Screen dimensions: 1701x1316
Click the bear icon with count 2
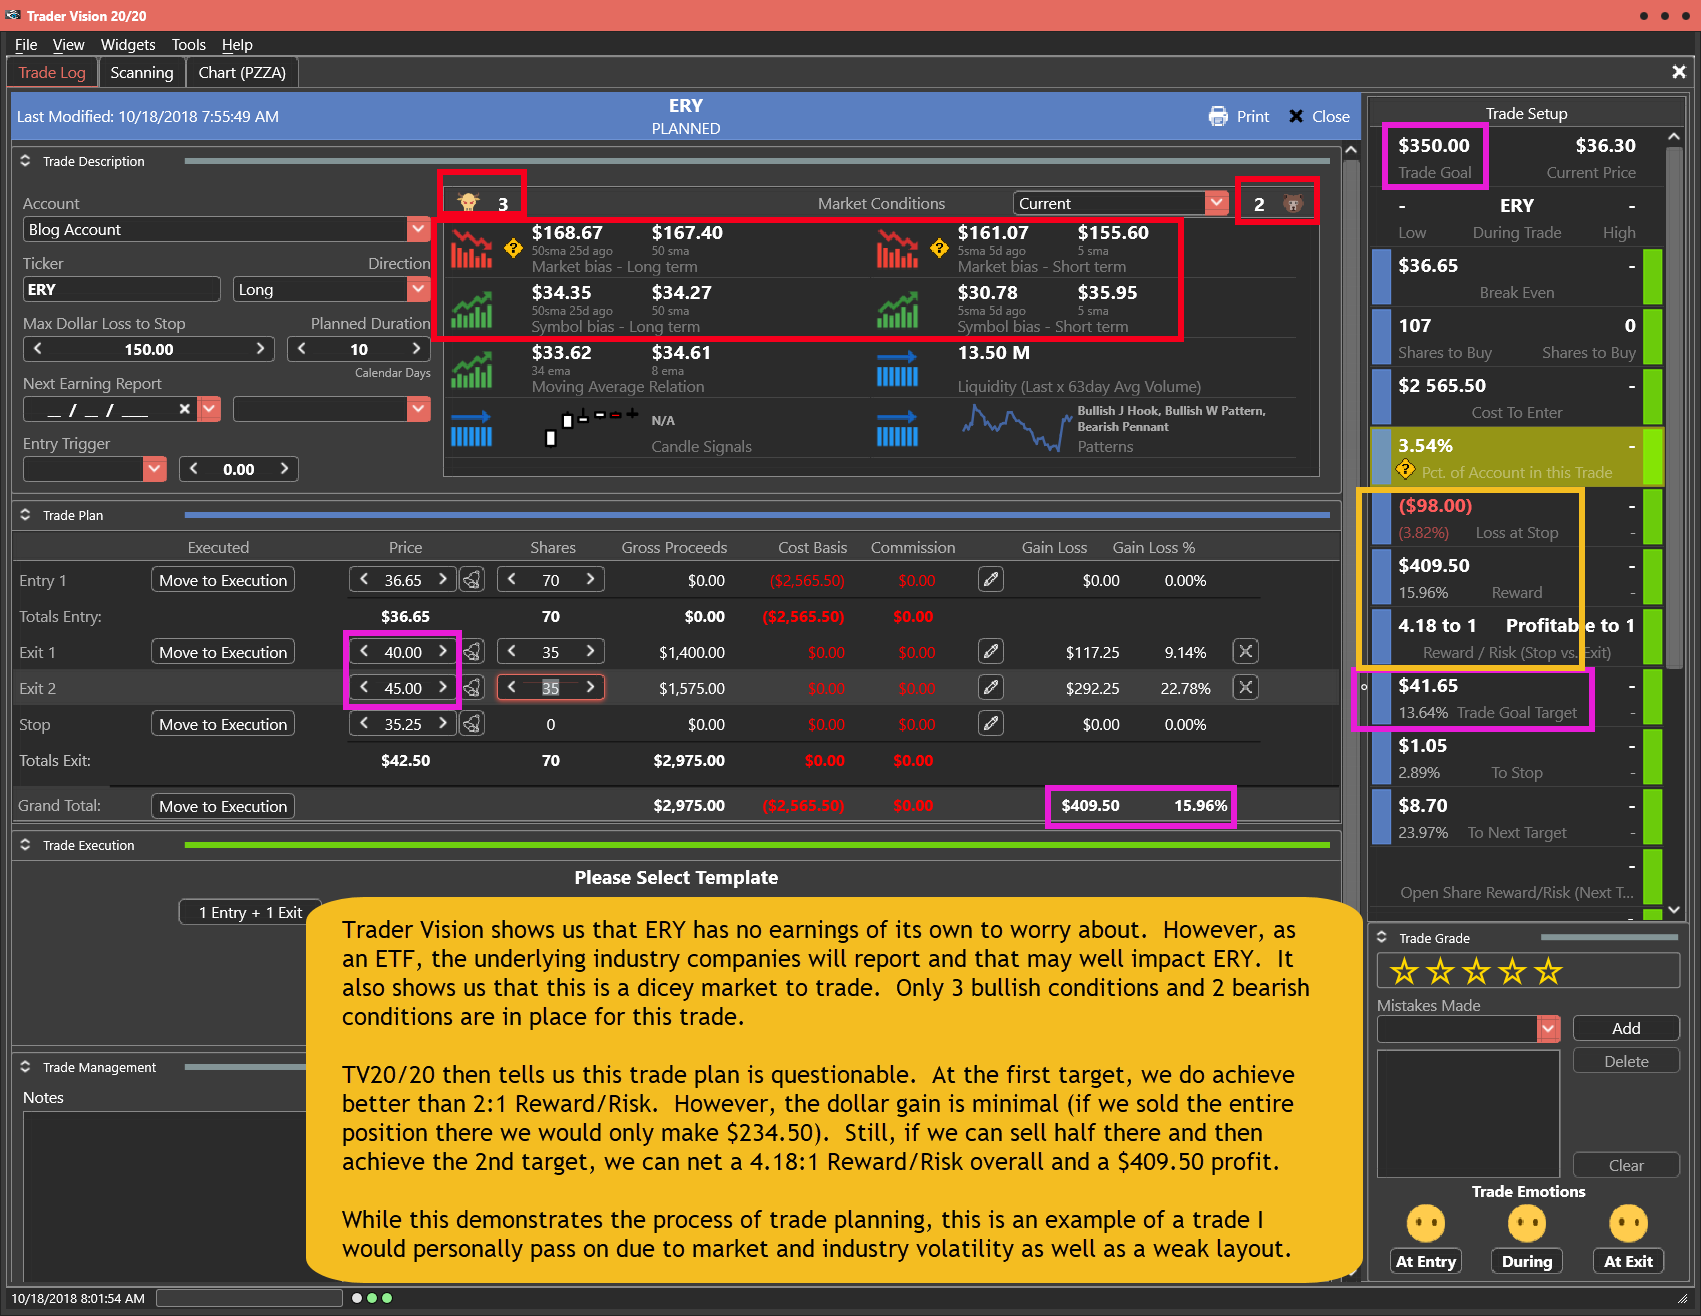point(1292,204)
